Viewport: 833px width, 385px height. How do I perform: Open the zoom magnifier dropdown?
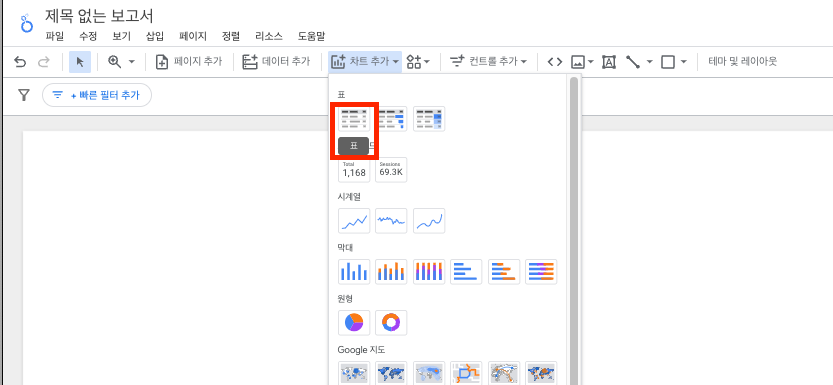121,62
